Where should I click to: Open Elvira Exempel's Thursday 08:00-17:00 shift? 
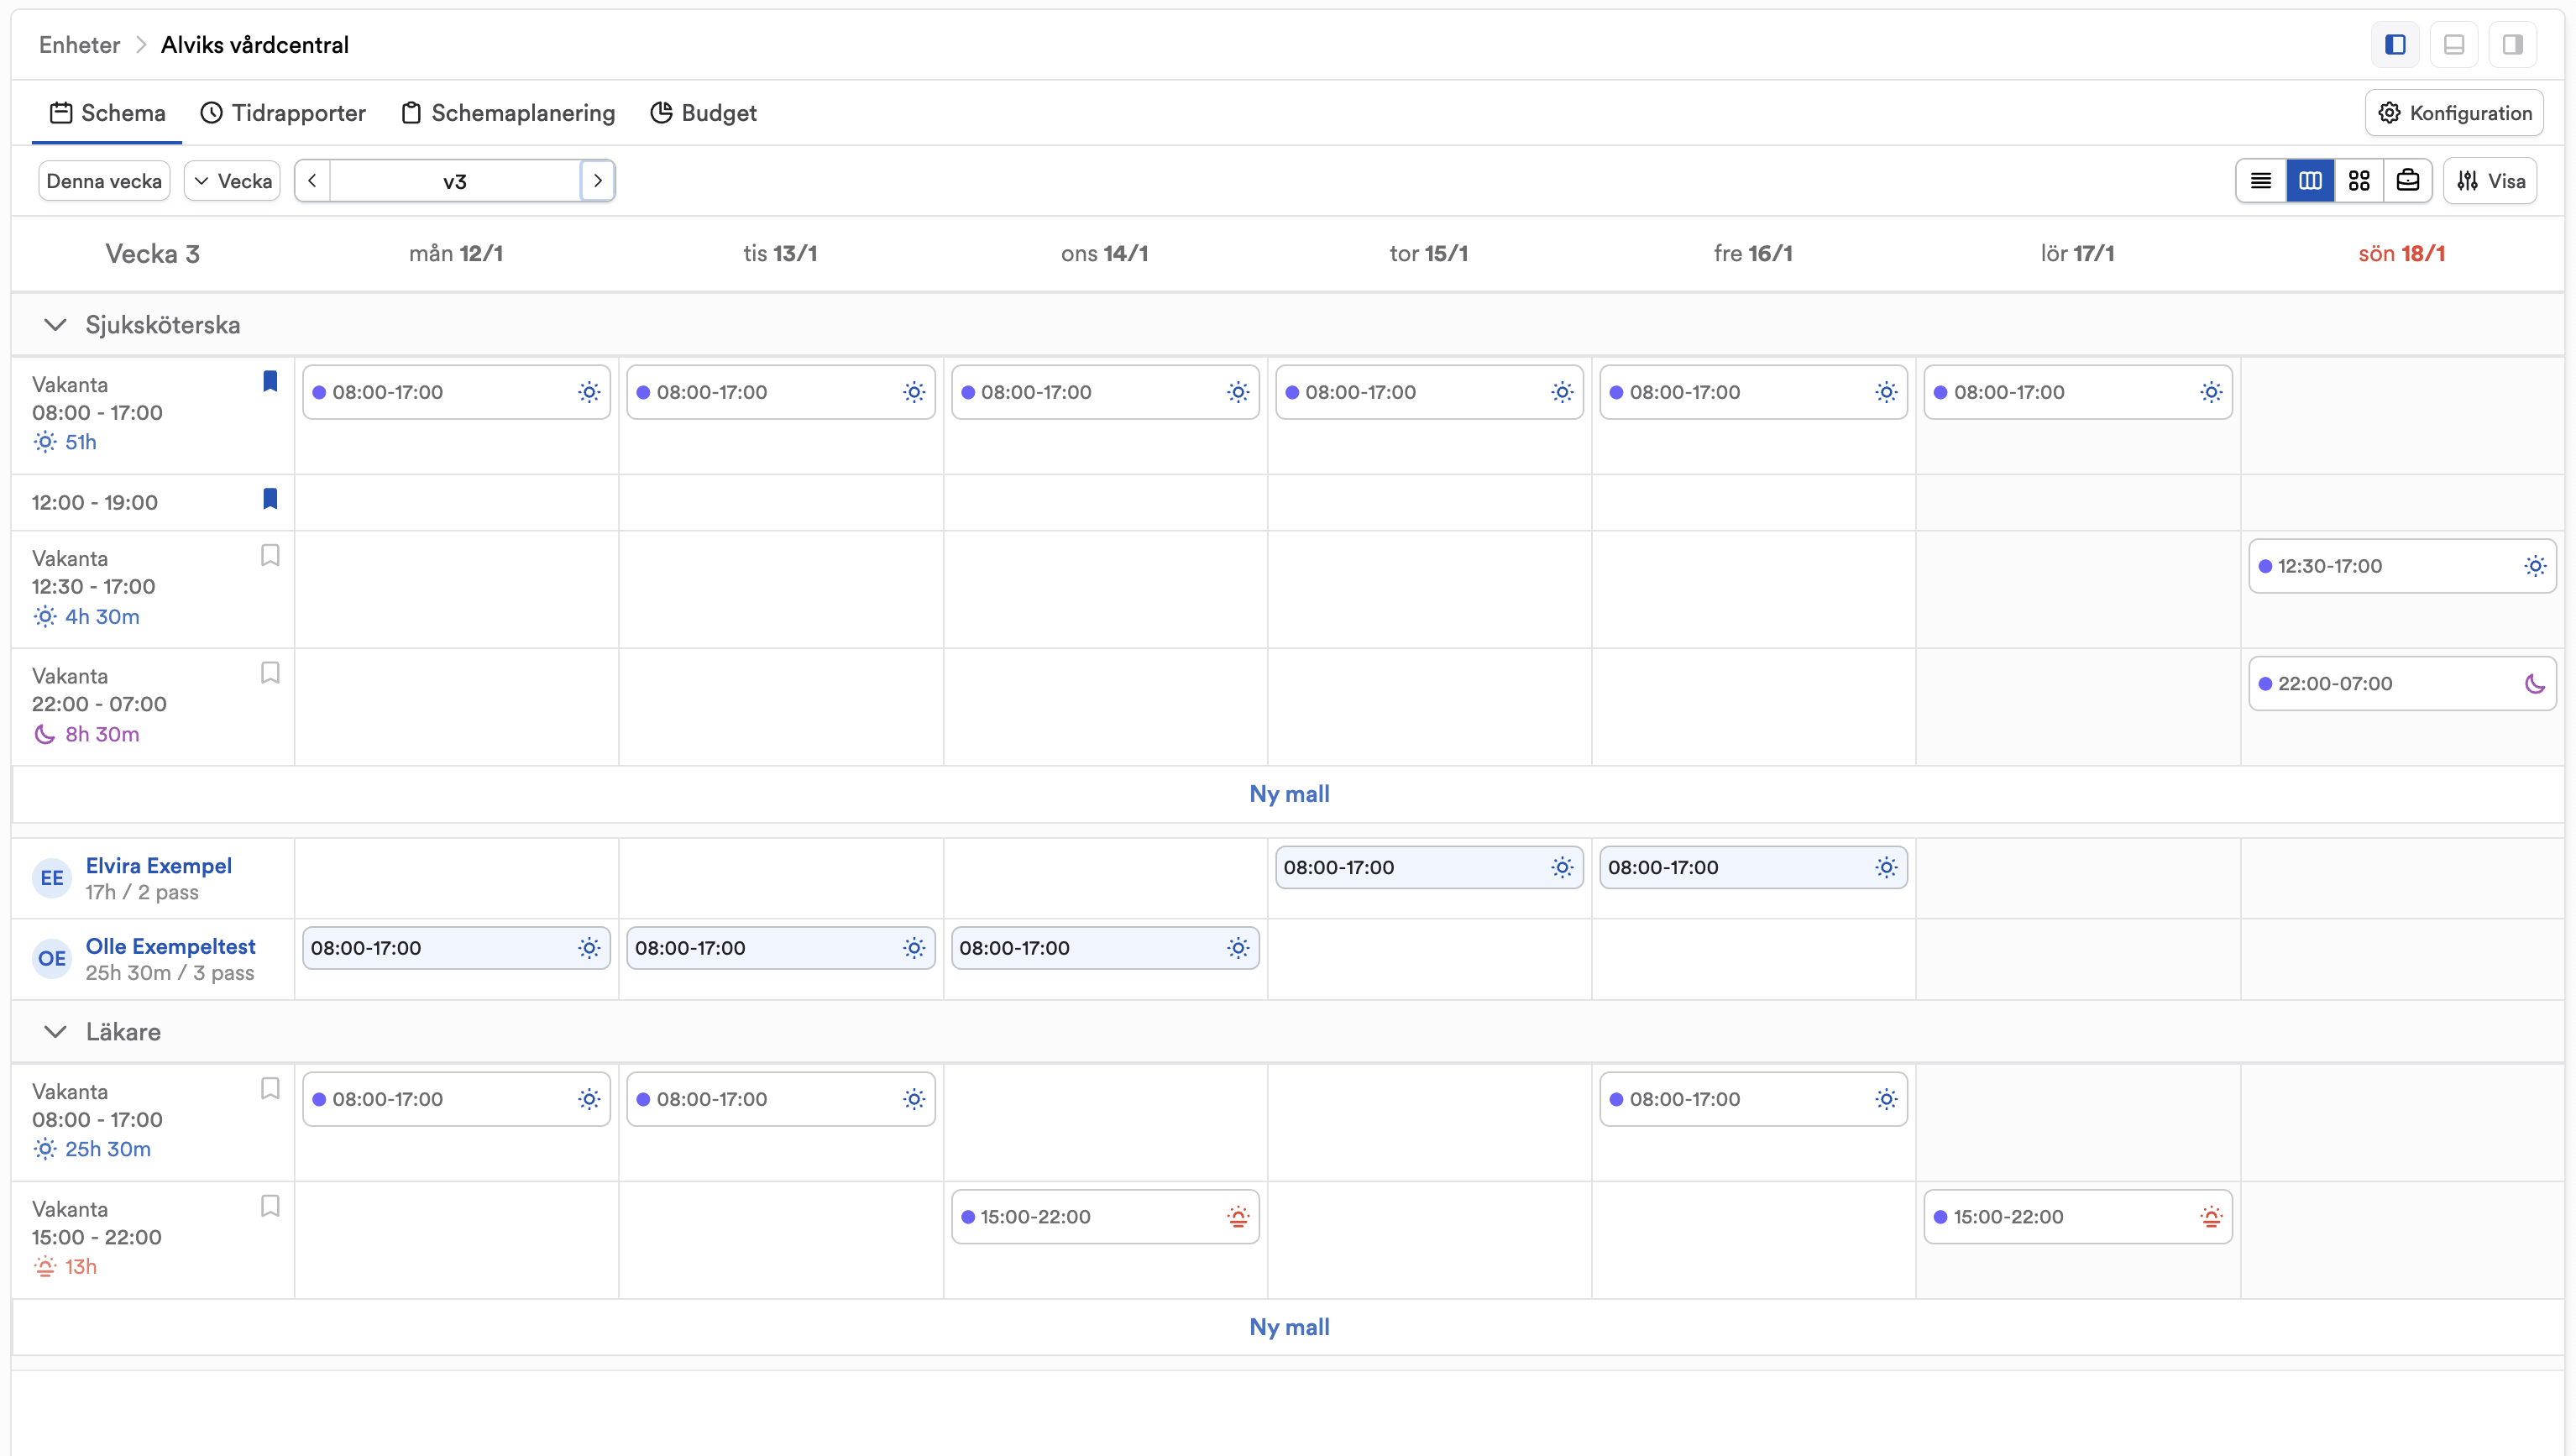[1429, 867]
